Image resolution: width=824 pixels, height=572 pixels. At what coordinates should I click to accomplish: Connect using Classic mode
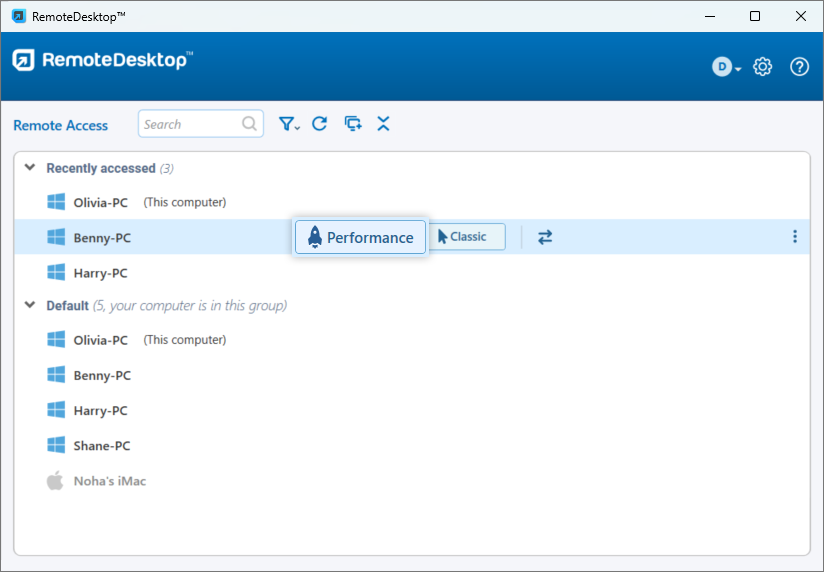click(466, 237)
